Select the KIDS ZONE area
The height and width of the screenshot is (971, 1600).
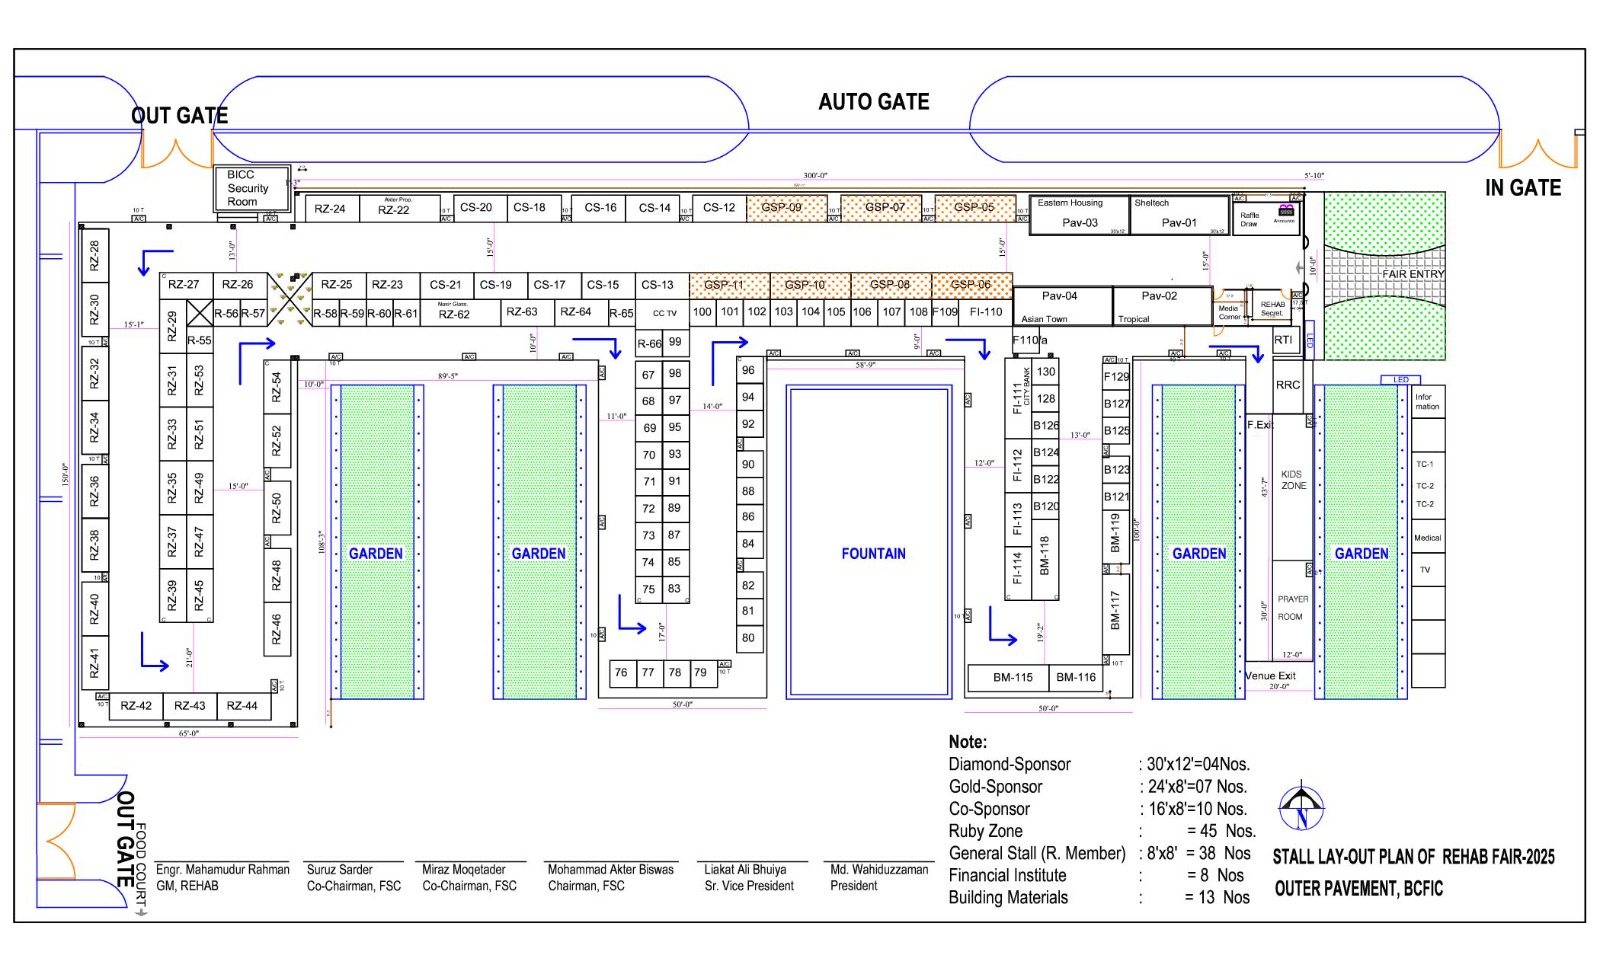coord(1292,480)
